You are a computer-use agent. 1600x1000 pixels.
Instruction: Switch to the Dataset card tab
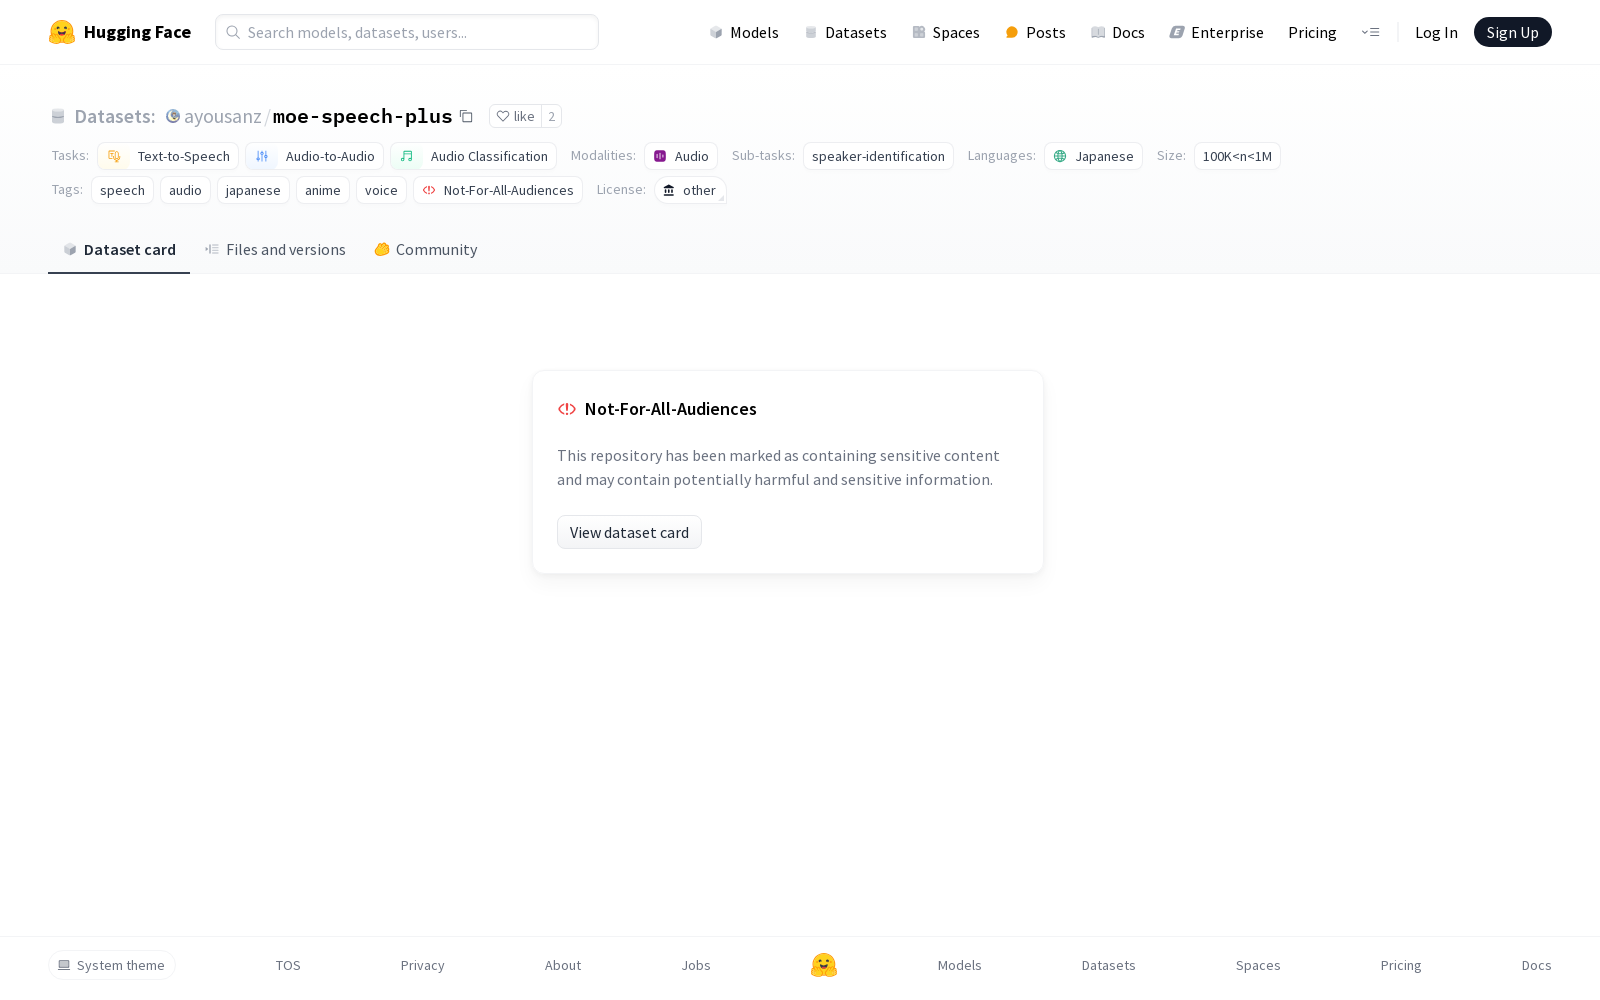[119, 250]
